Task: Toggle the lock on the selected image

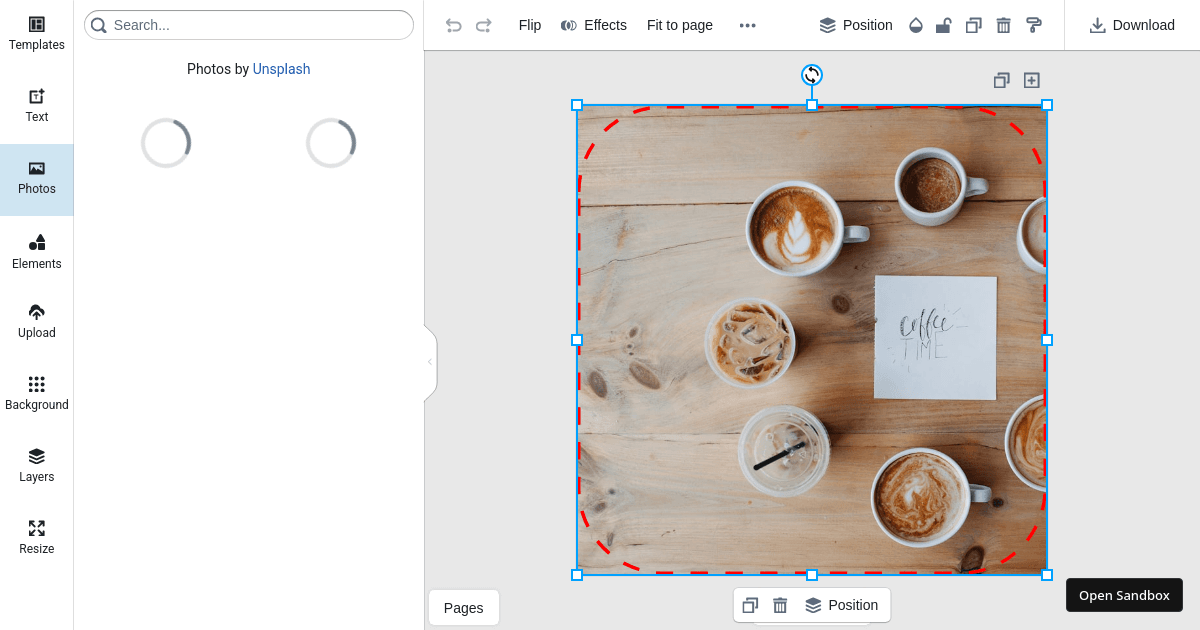Action: point(944,25)
